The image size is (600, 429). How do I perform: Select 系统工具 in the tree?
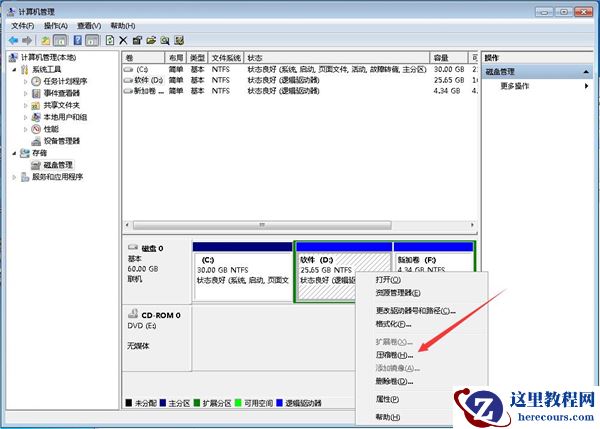[47, 69]
